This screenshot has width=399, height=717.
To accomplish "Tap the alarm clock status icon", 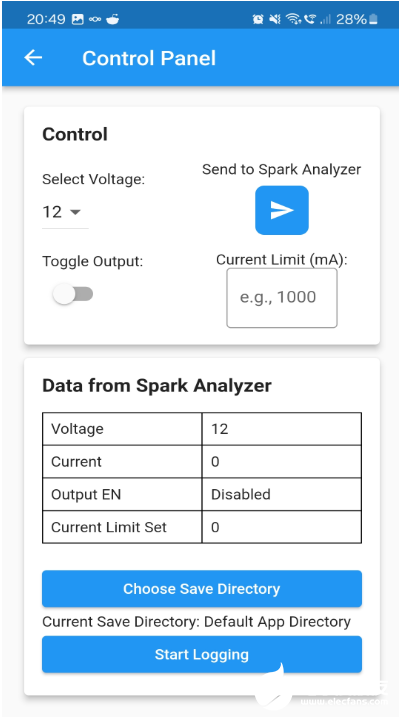I will tap(258, 19).
